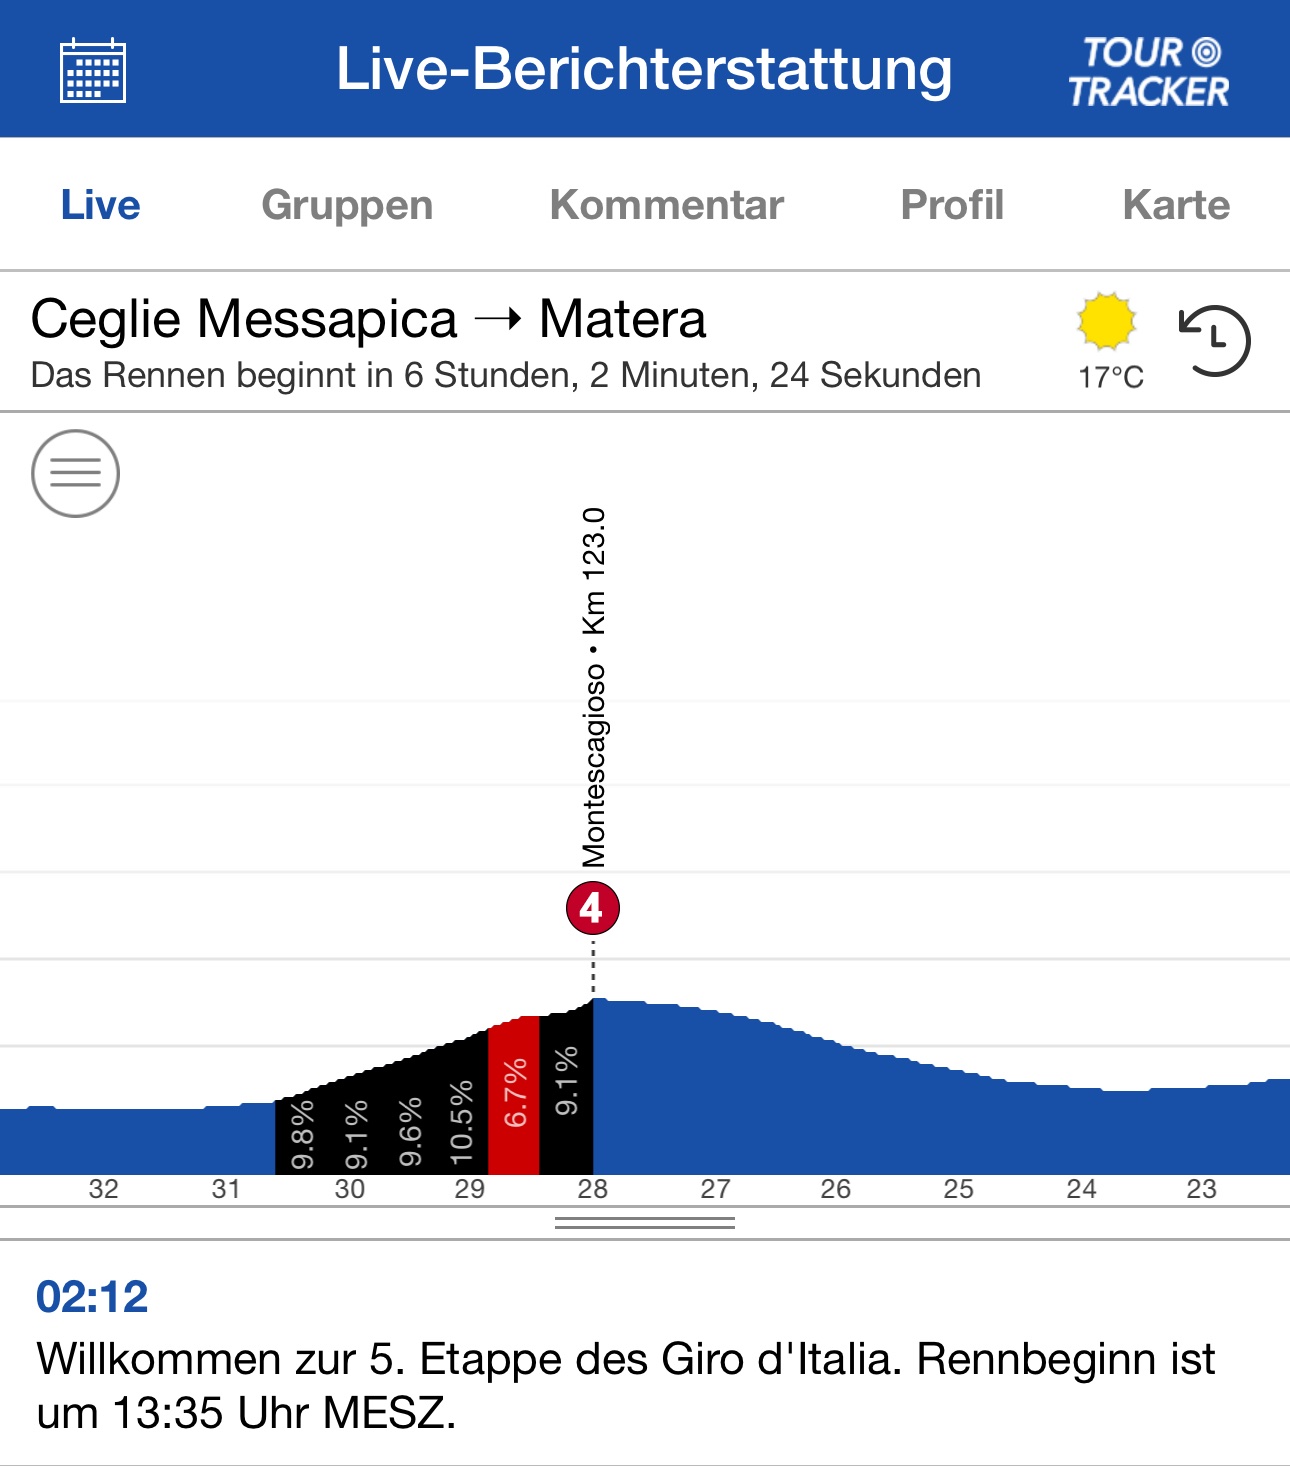Open the round hamburger menu button
1290x1472 pixels.
coord(76,473)
